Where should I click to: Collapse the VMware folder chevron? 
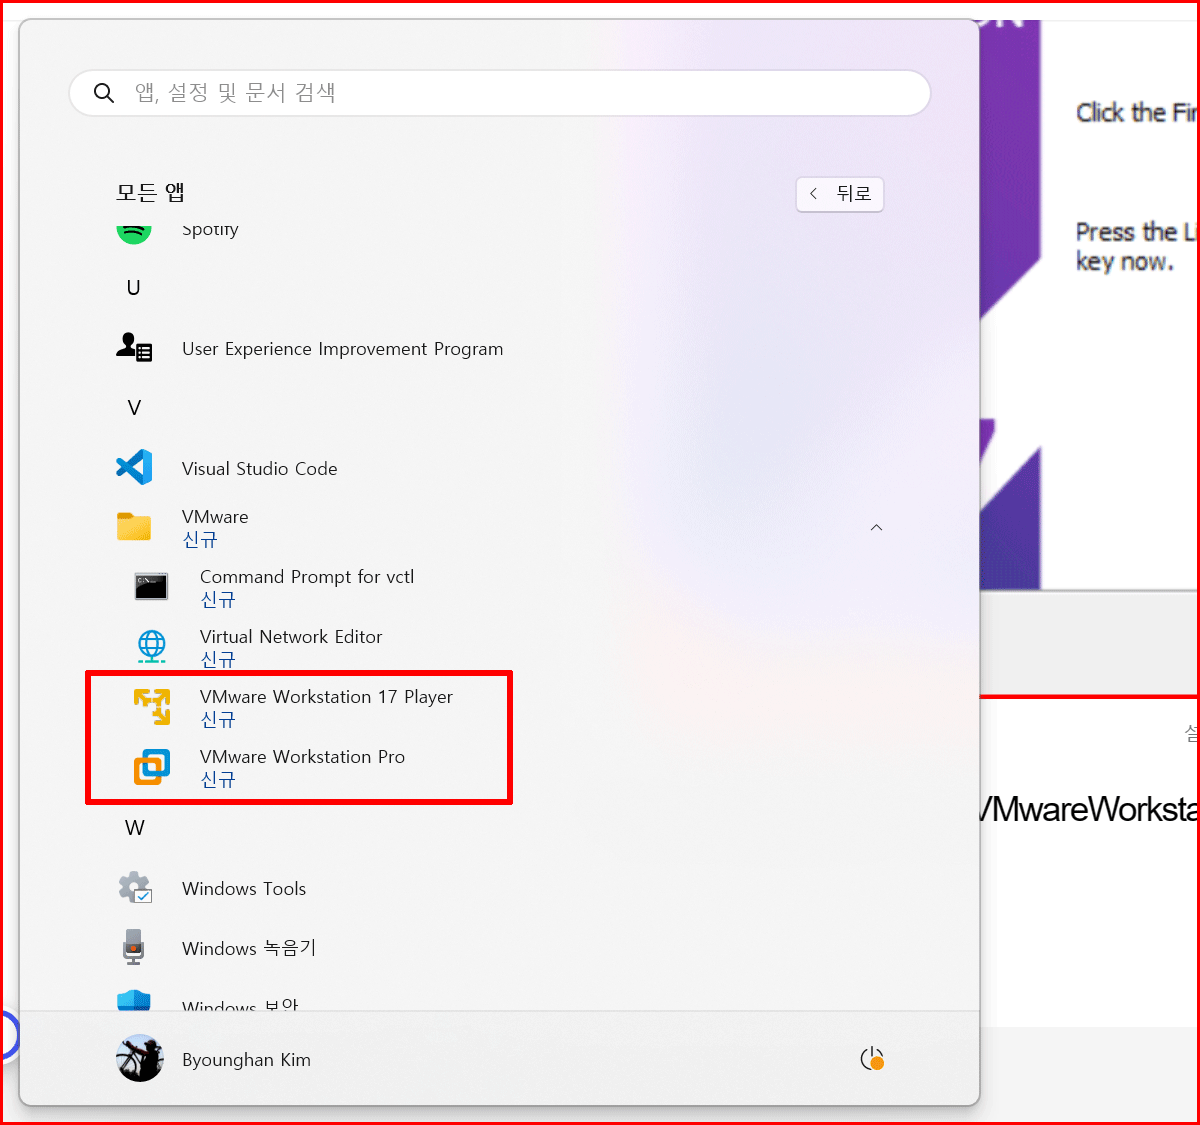[x=876, y=527]
